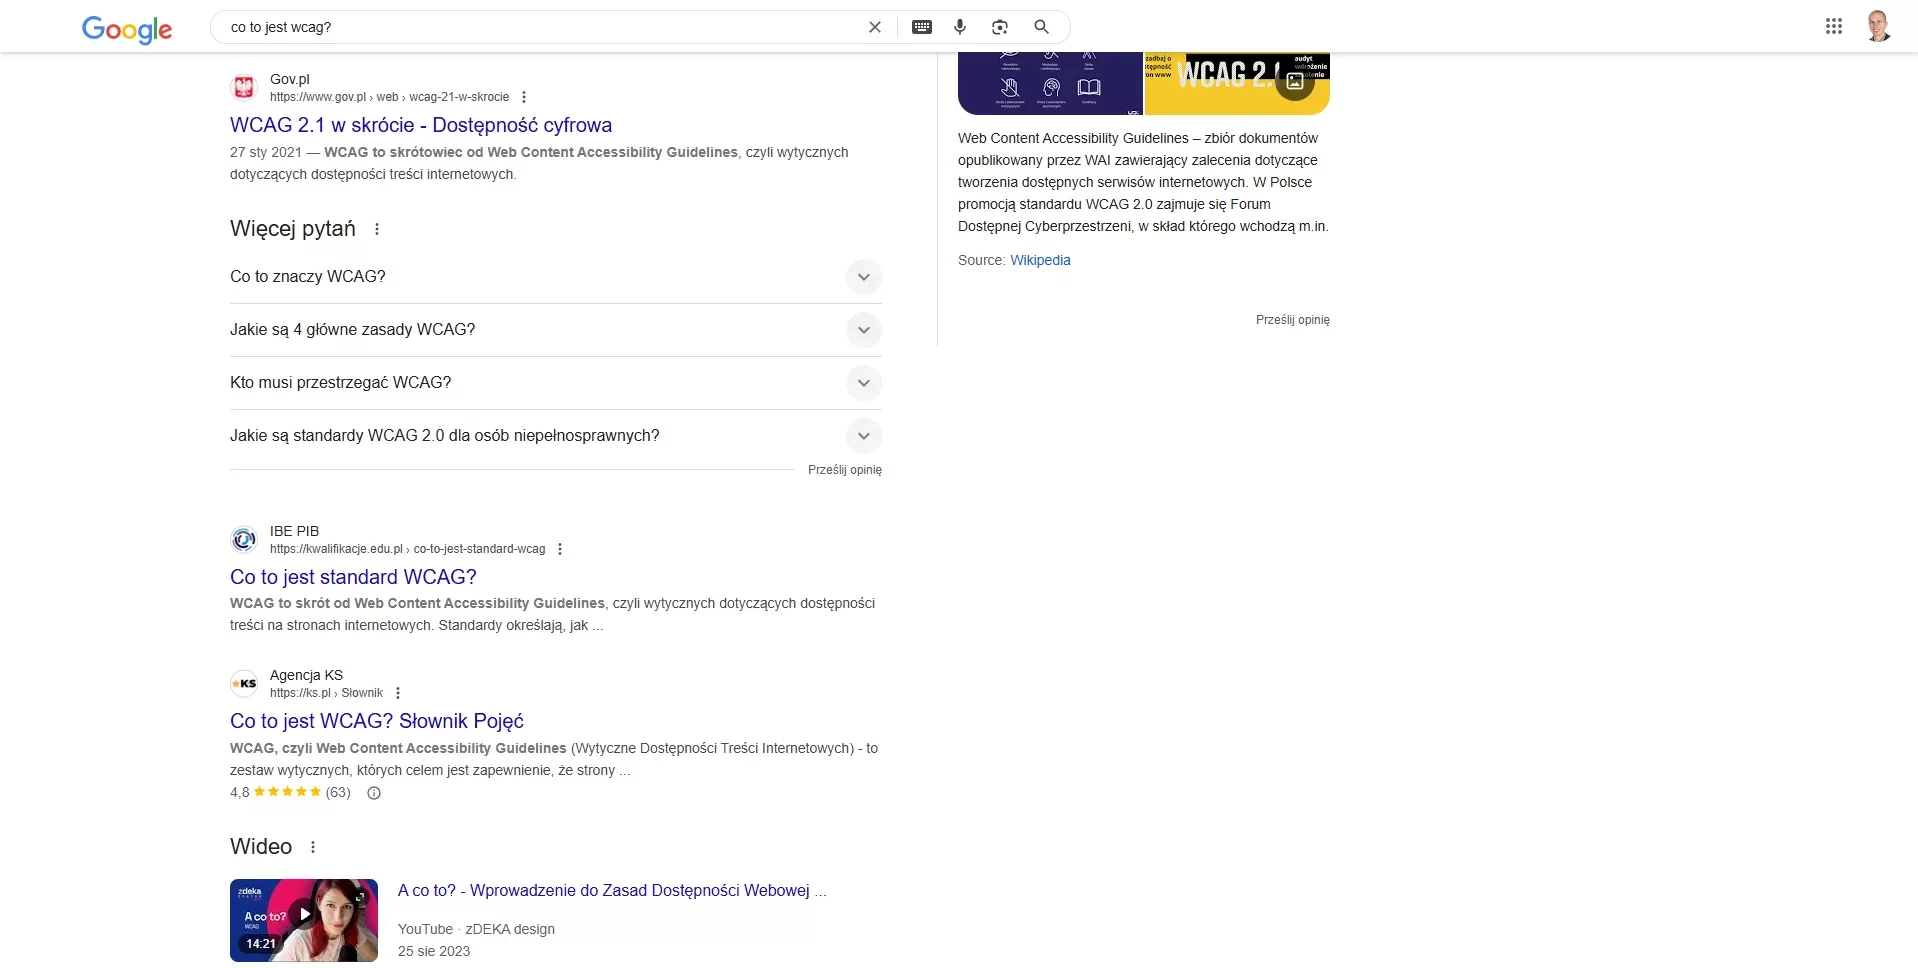Click Prześlij opinię under the knowledge panel
Viewport: 1918px width, 968px height.
(1293, 320)
